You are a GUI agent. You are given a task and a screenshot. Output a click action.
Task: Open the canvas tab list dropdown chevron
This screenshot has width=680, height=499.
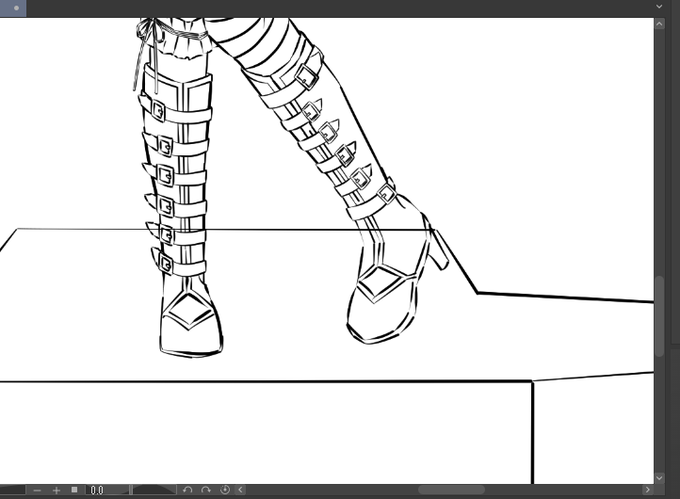(x=659, y=7)
